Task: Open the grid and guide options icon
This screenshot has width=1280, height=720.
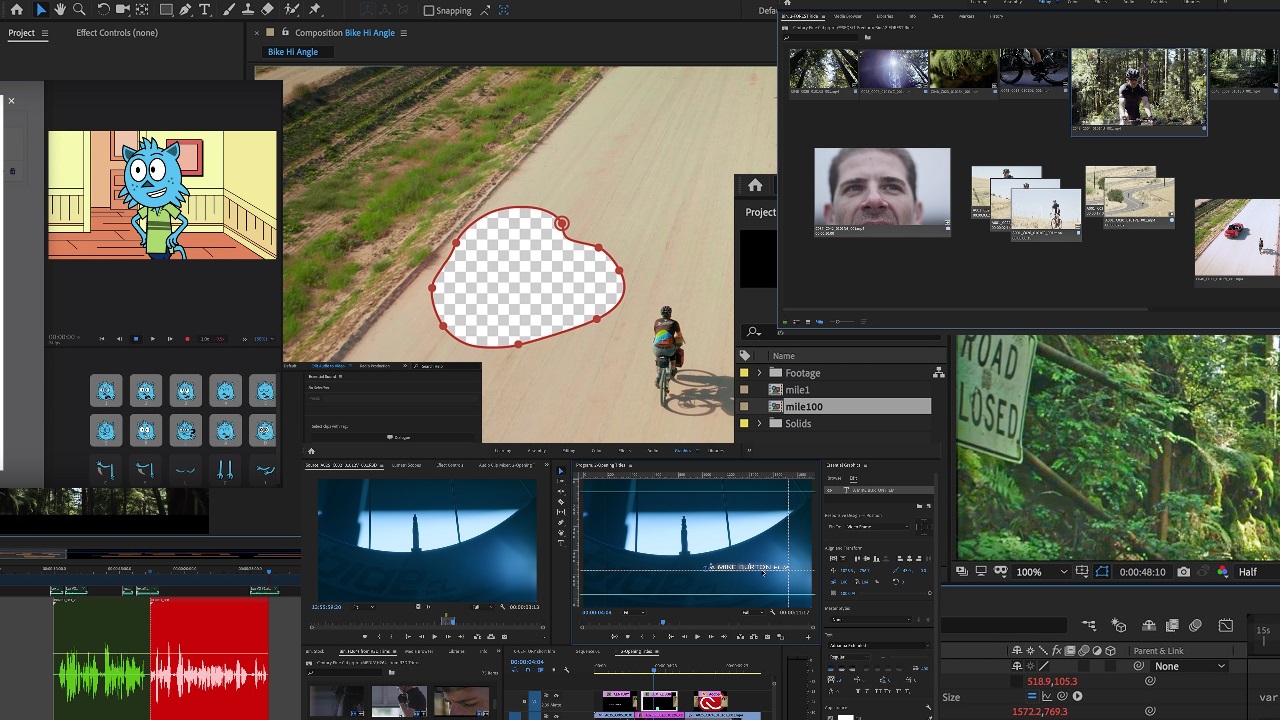Action: 1082,572
